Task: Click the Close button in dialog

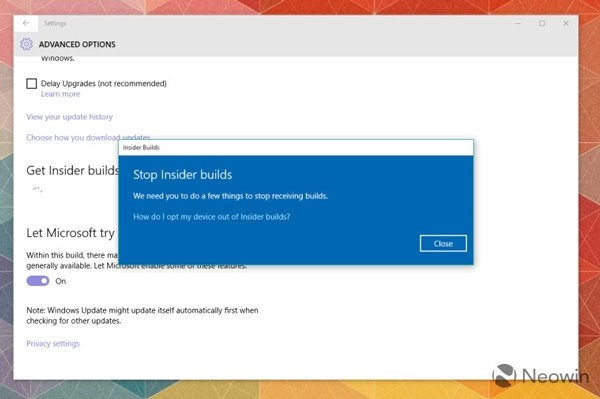Action: pyautogui.click(x=443, y=244)
